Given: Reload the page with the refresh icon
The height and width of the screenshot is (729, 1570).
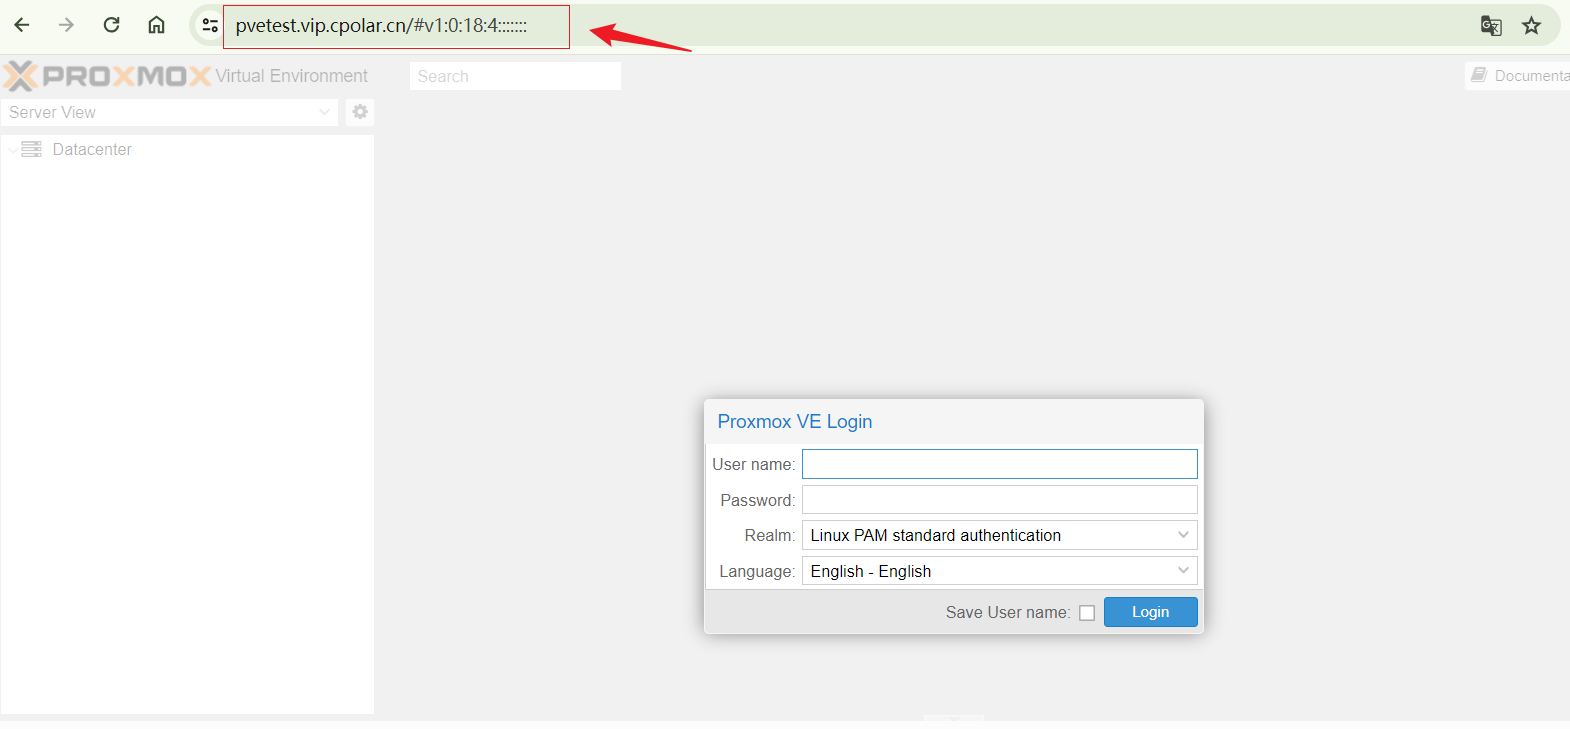Looking at the screenshot, I should click(112, 25).
